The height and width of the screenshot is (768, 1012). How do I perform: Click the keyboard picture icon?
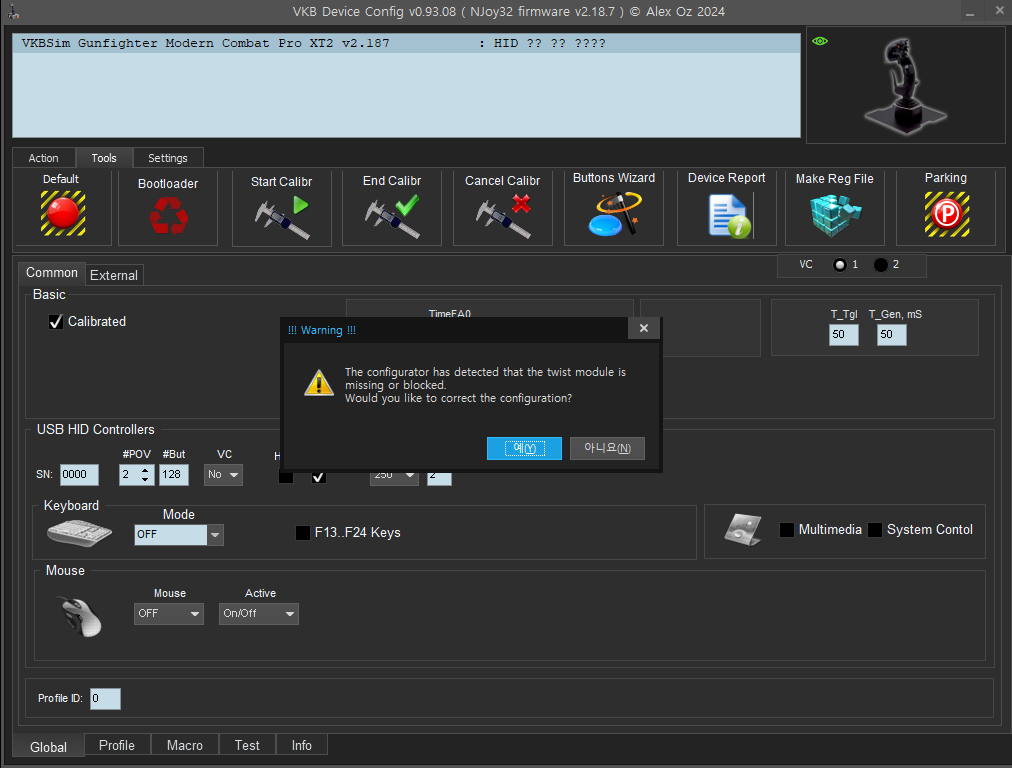(x=79, y=532)
